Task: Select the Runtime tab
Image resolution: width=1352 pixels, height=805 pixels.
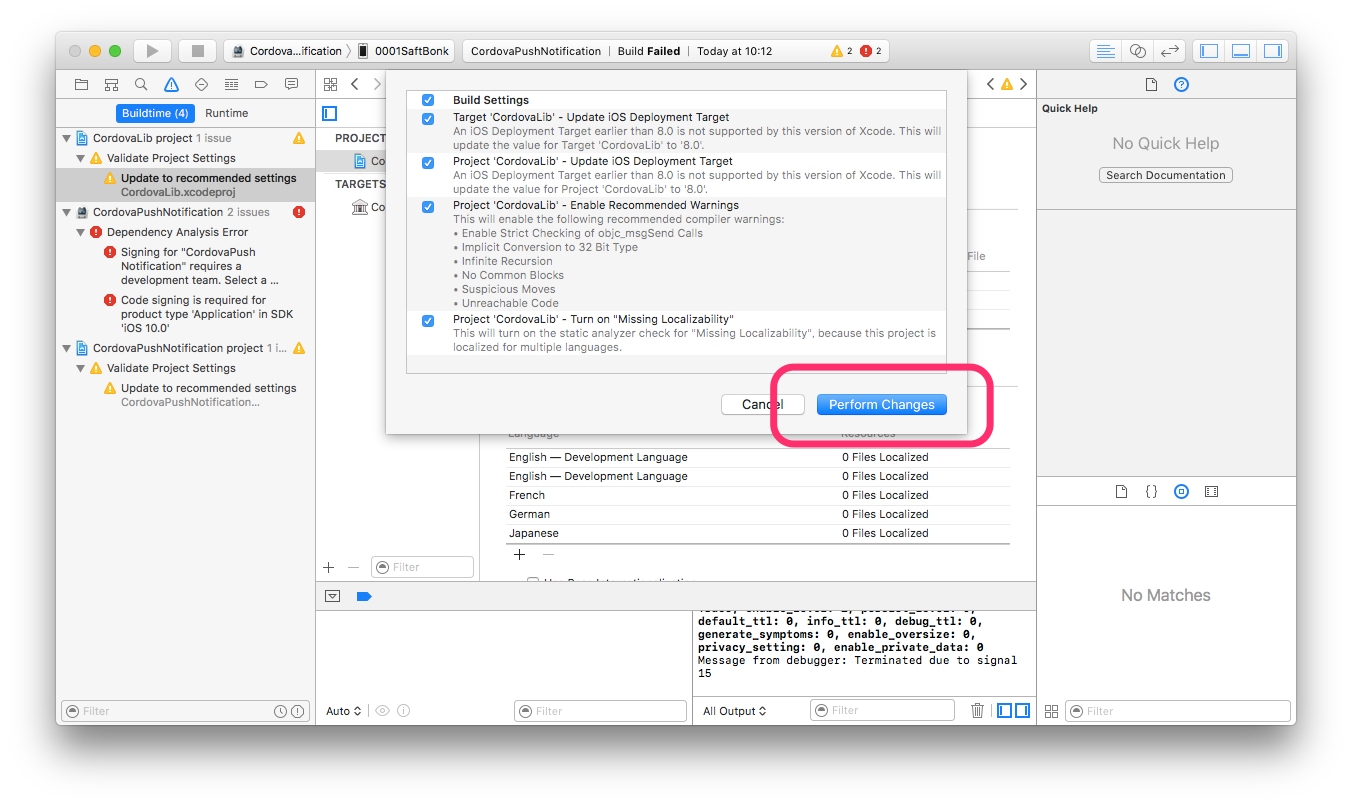Action: click(x=227, y=113)
